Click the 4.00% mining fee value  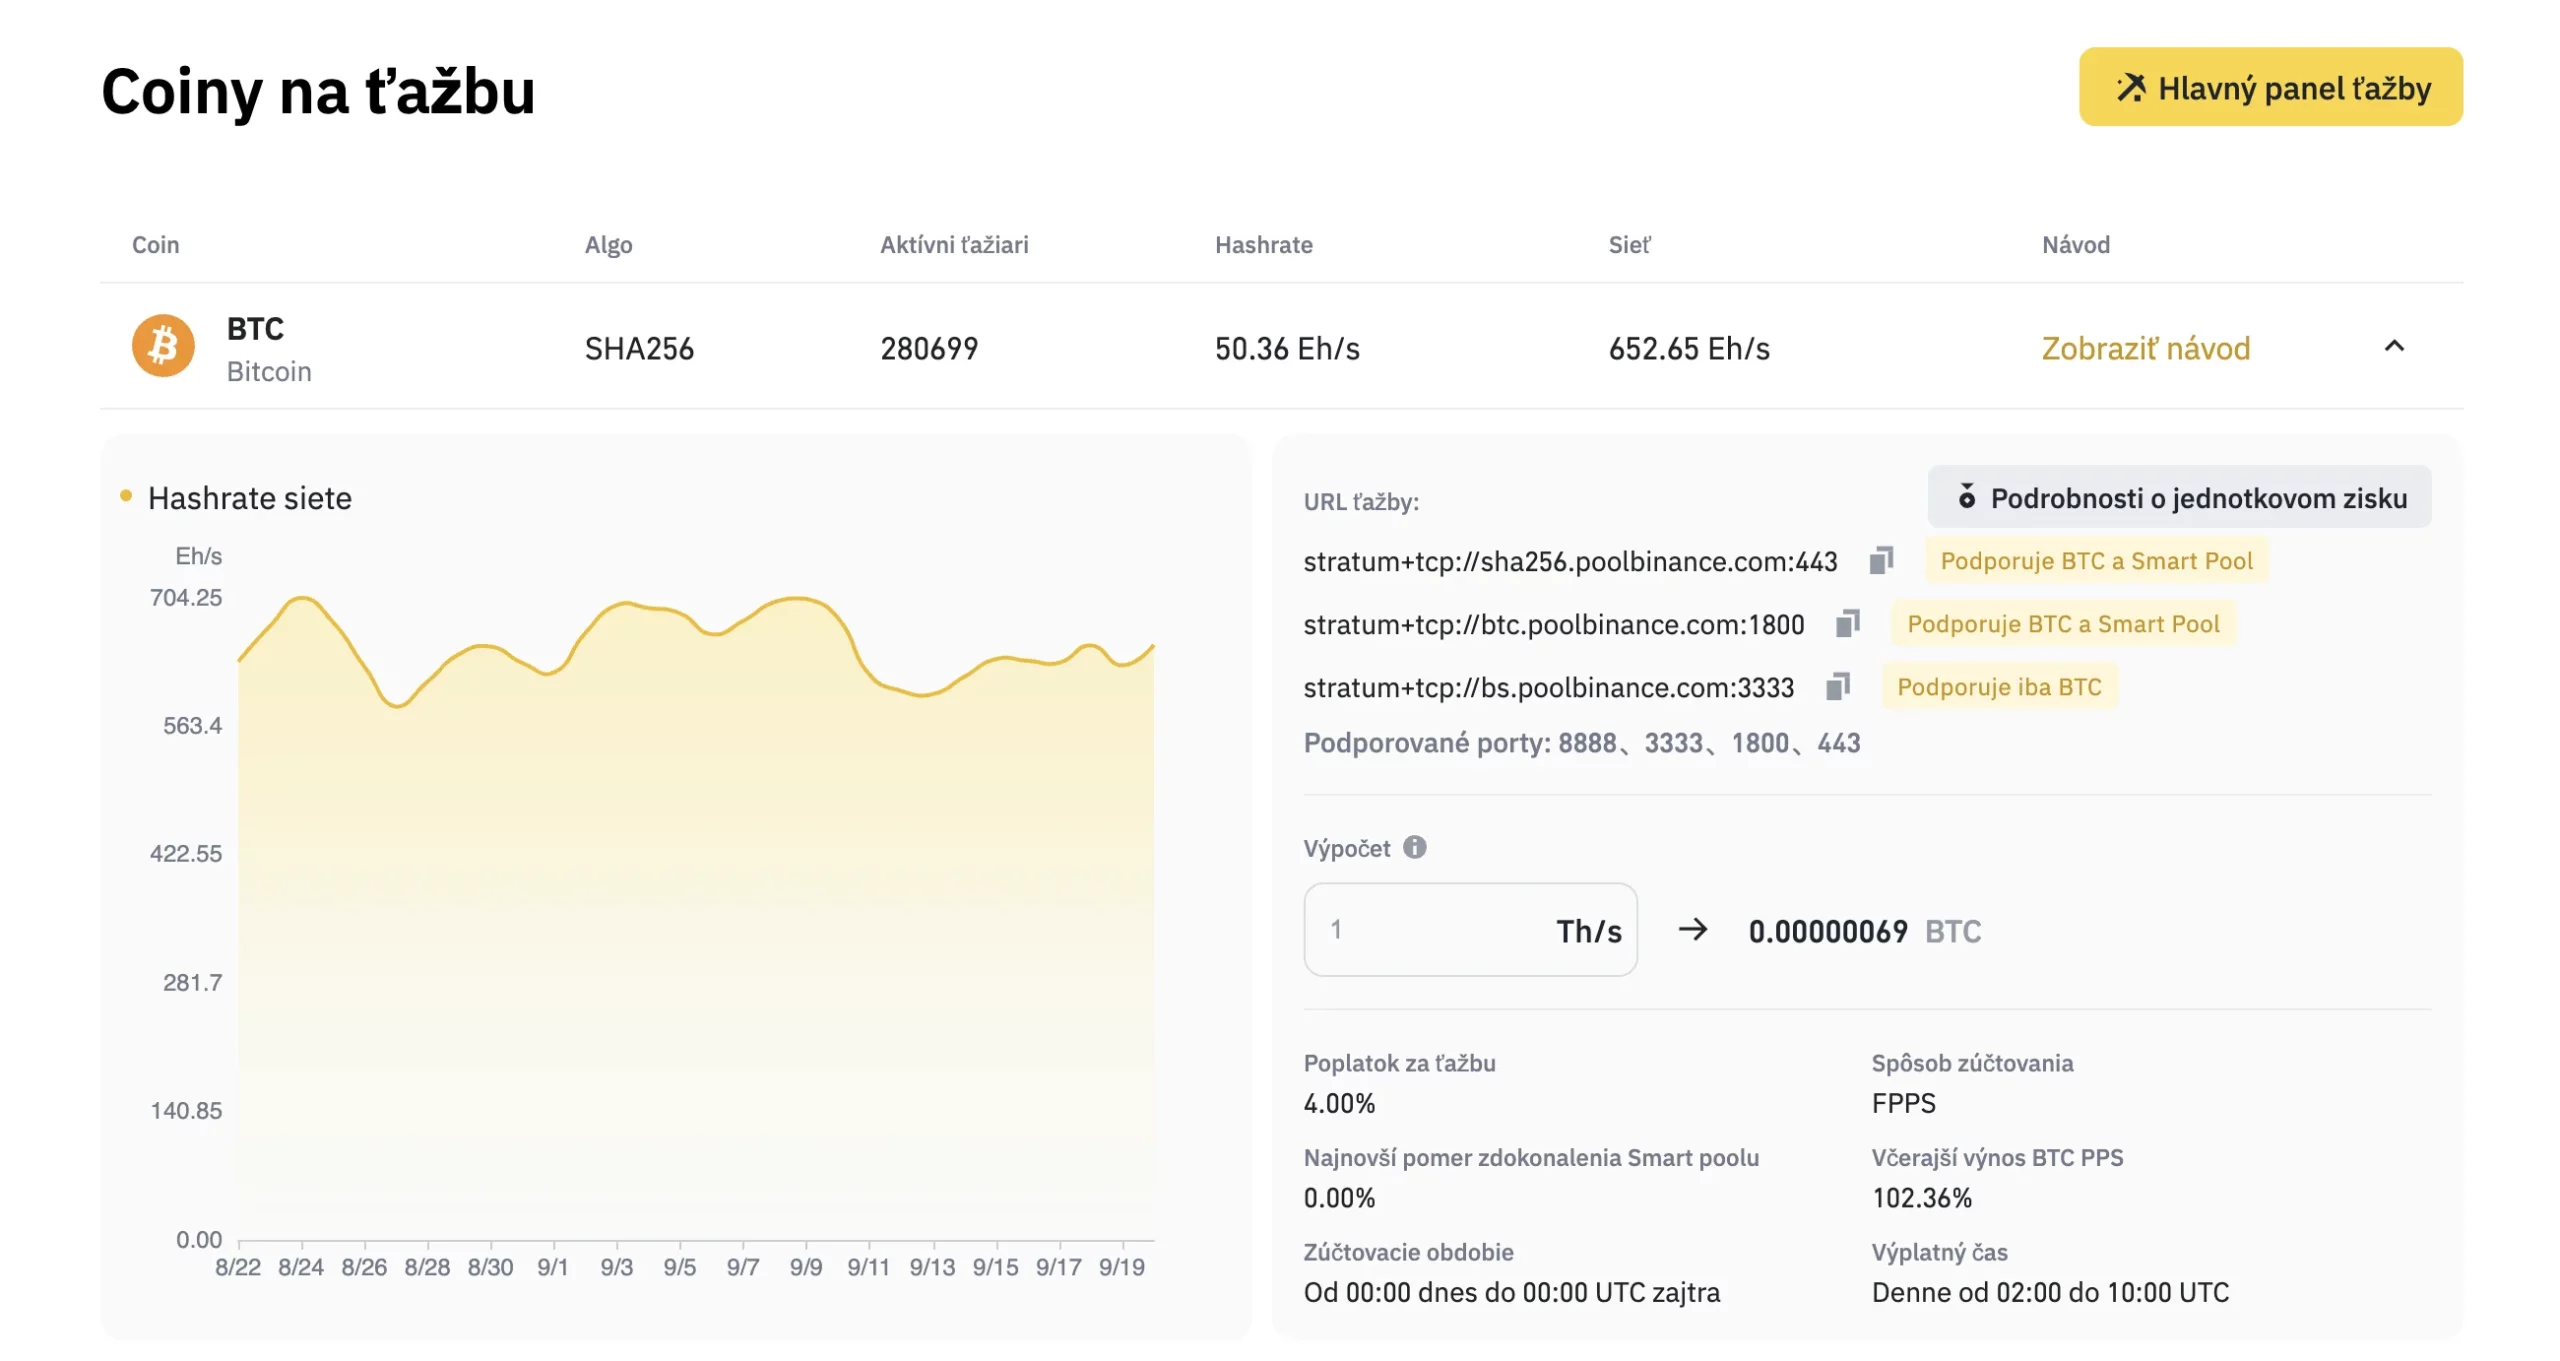[1339, 1103]
